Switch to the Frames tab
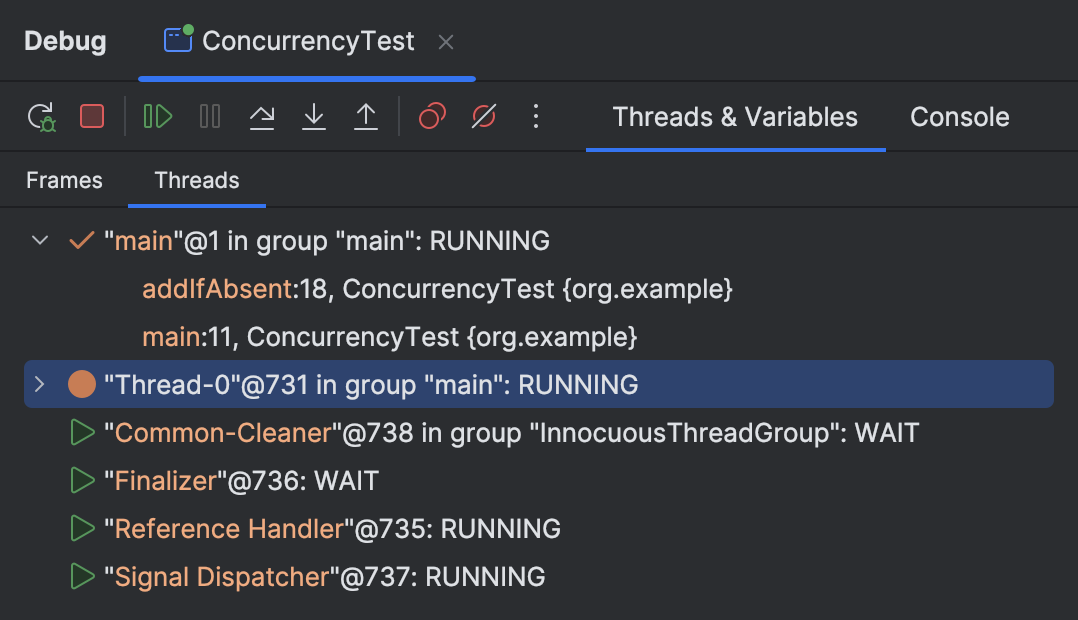Screen dimensions: 1078x620 click(x=64, y=180)
